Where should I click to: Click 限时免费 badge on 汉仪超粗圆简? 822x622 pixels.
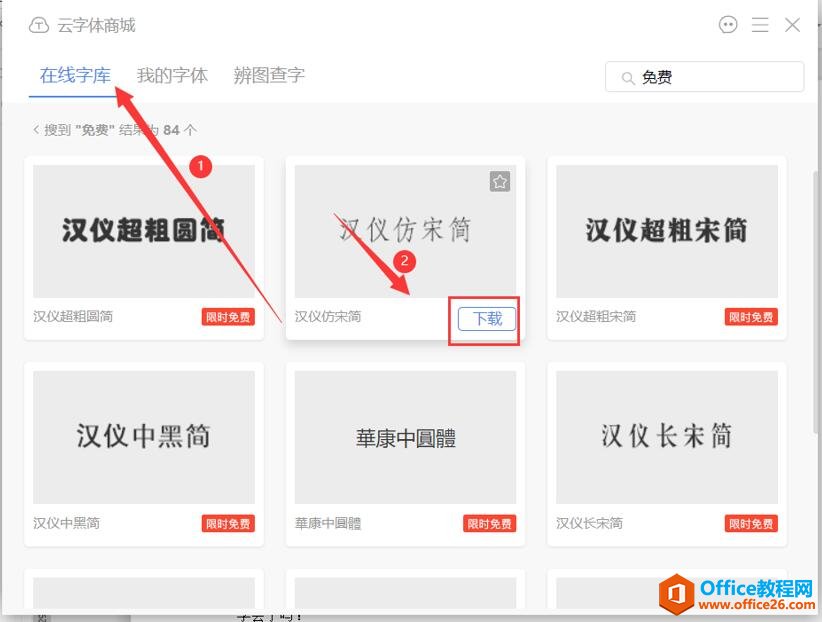[228, 317]
